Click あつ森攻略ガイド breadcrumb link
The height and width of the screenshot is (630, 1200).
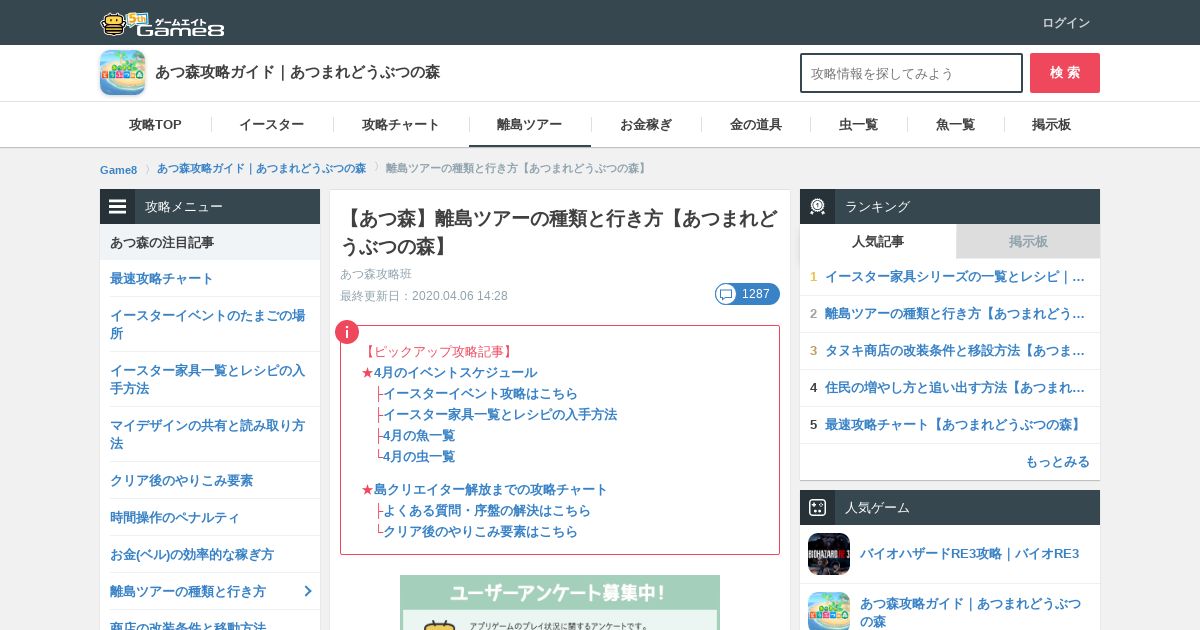(261, 169)
